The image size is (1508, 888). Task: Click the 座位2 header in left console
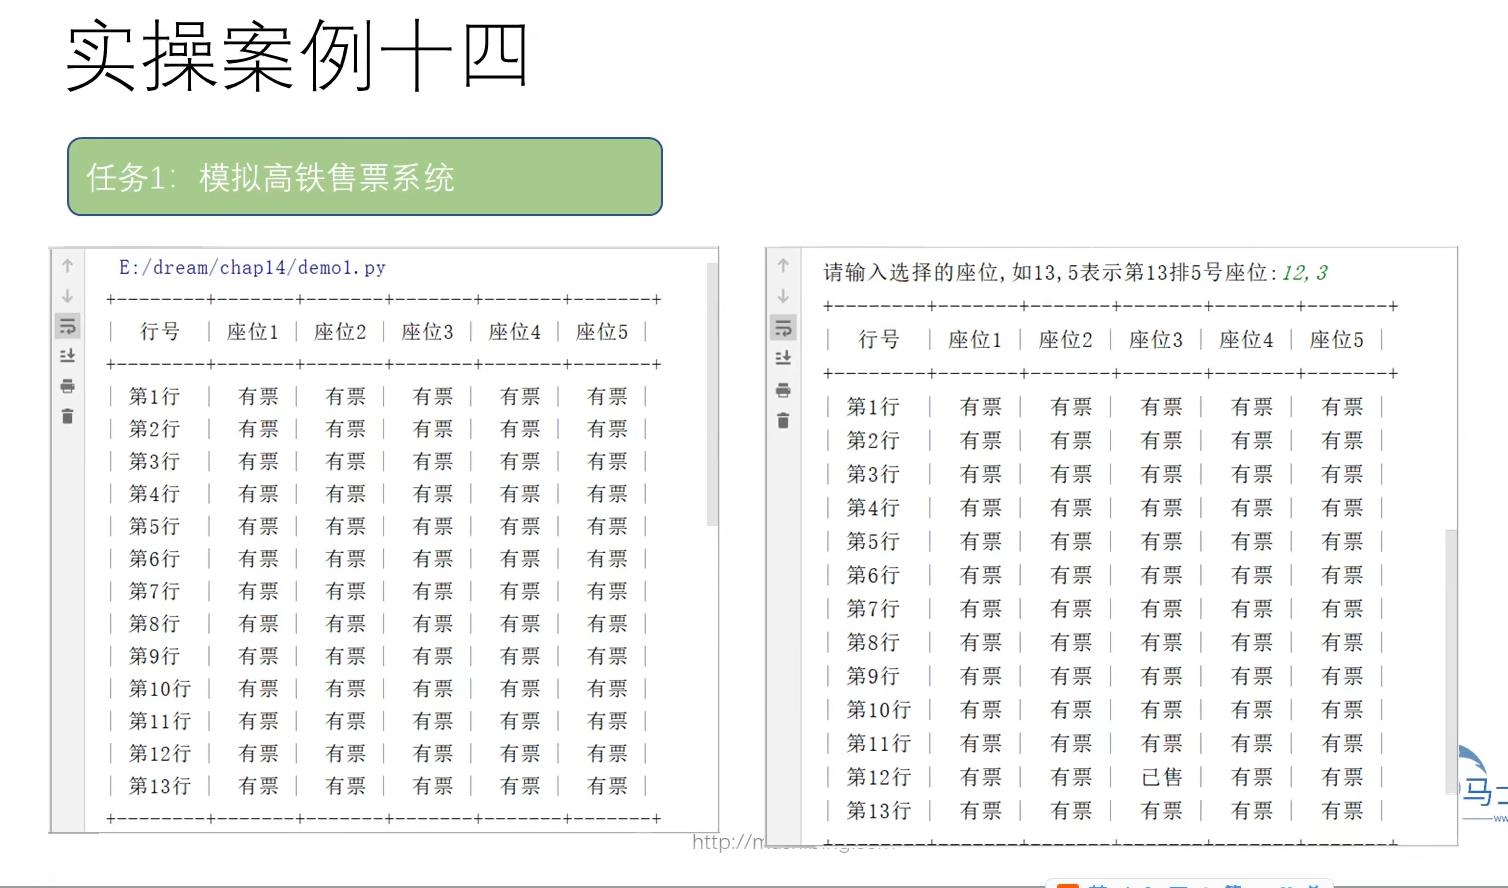tap(340, 332)
